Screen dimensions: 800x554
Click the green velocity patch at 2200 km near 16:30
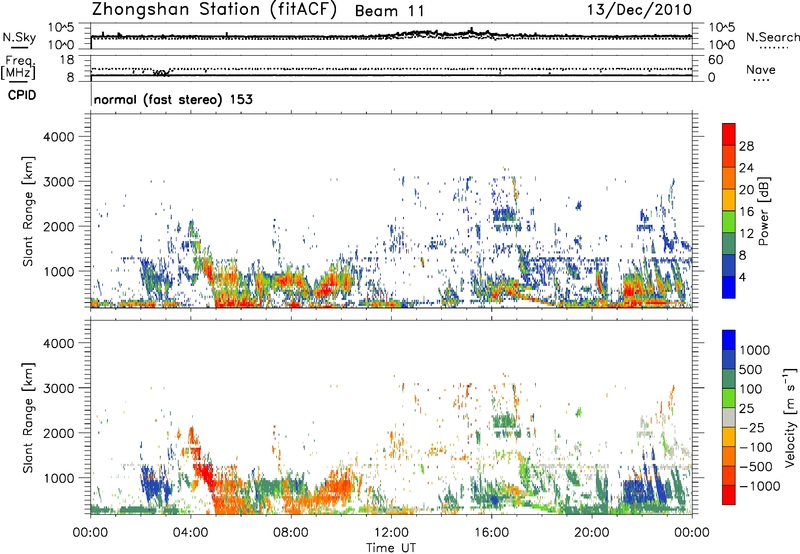point(506,422)
